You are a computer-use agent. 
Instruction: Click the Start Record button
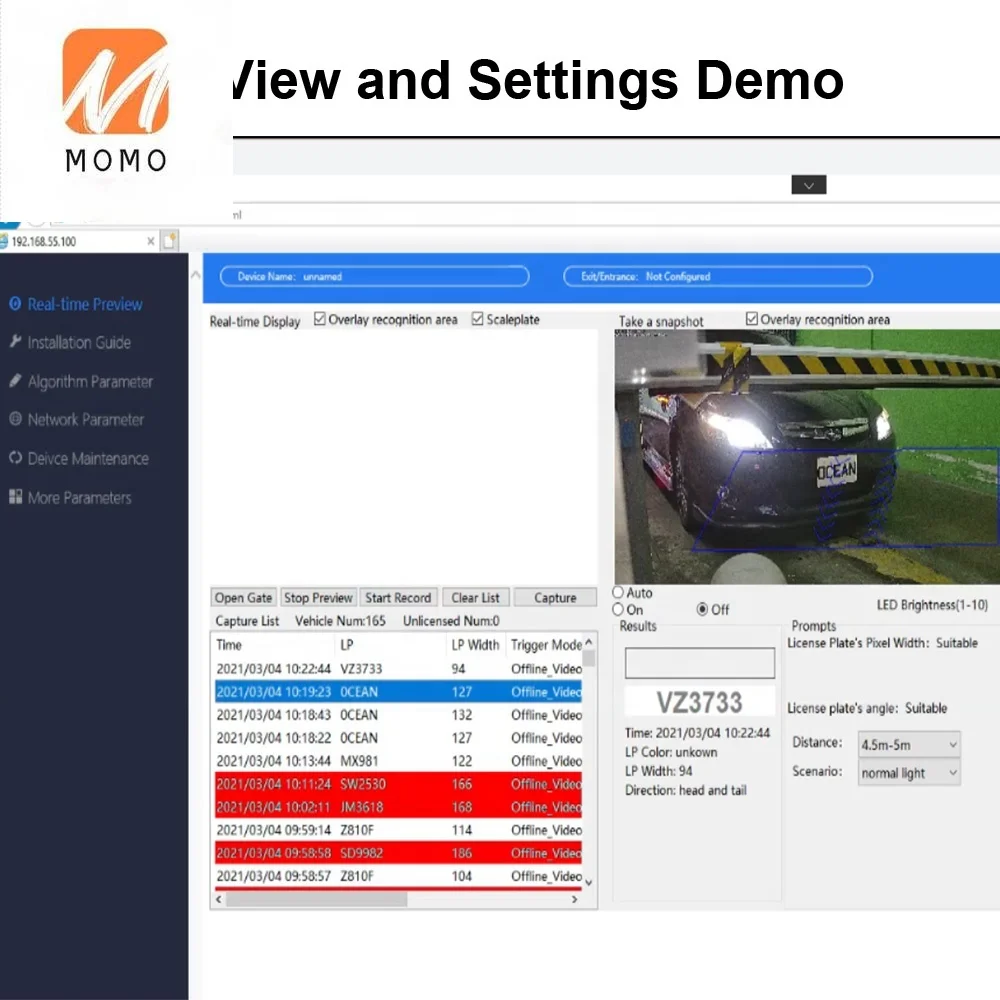tap(399, 598)
